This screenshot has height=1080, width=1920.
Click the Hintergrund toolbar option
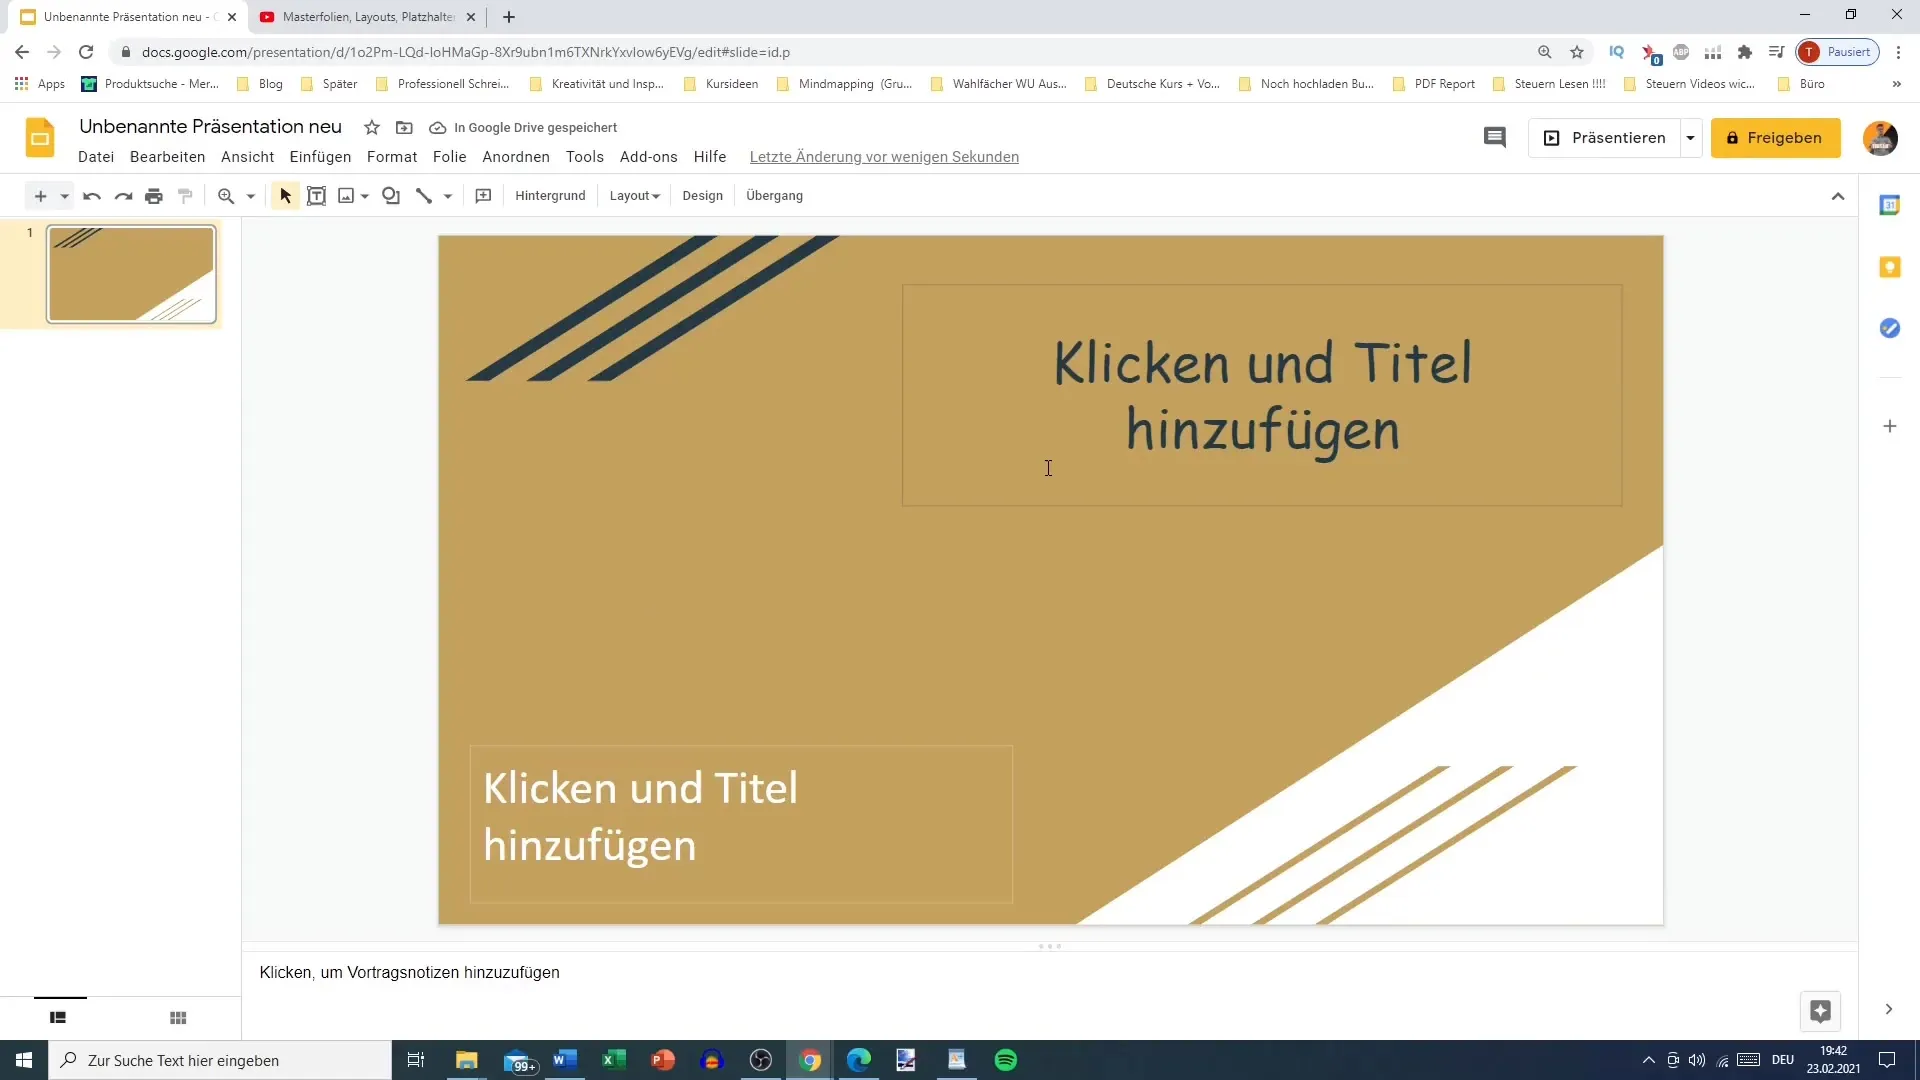click(550, 195)
